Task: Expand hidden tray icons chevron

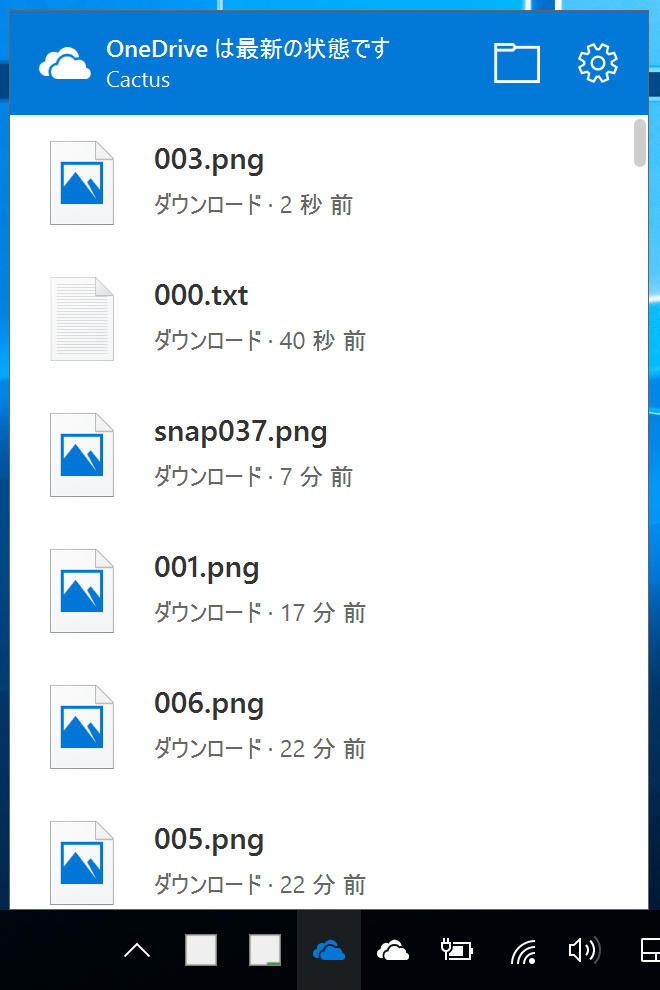Action: [x=137, y=950]
